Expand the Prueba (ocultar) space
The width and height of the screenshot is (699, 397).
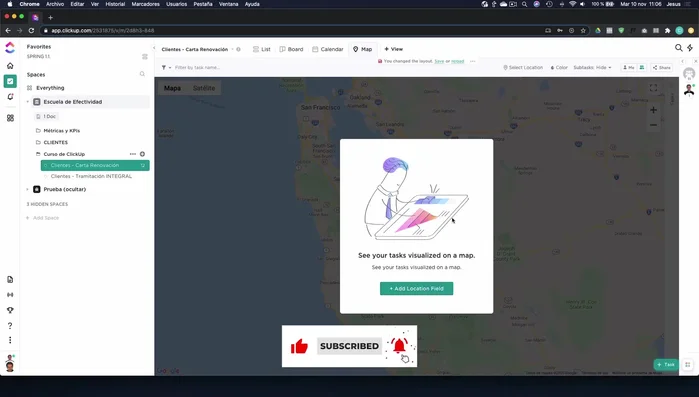[x=28, y=189]
